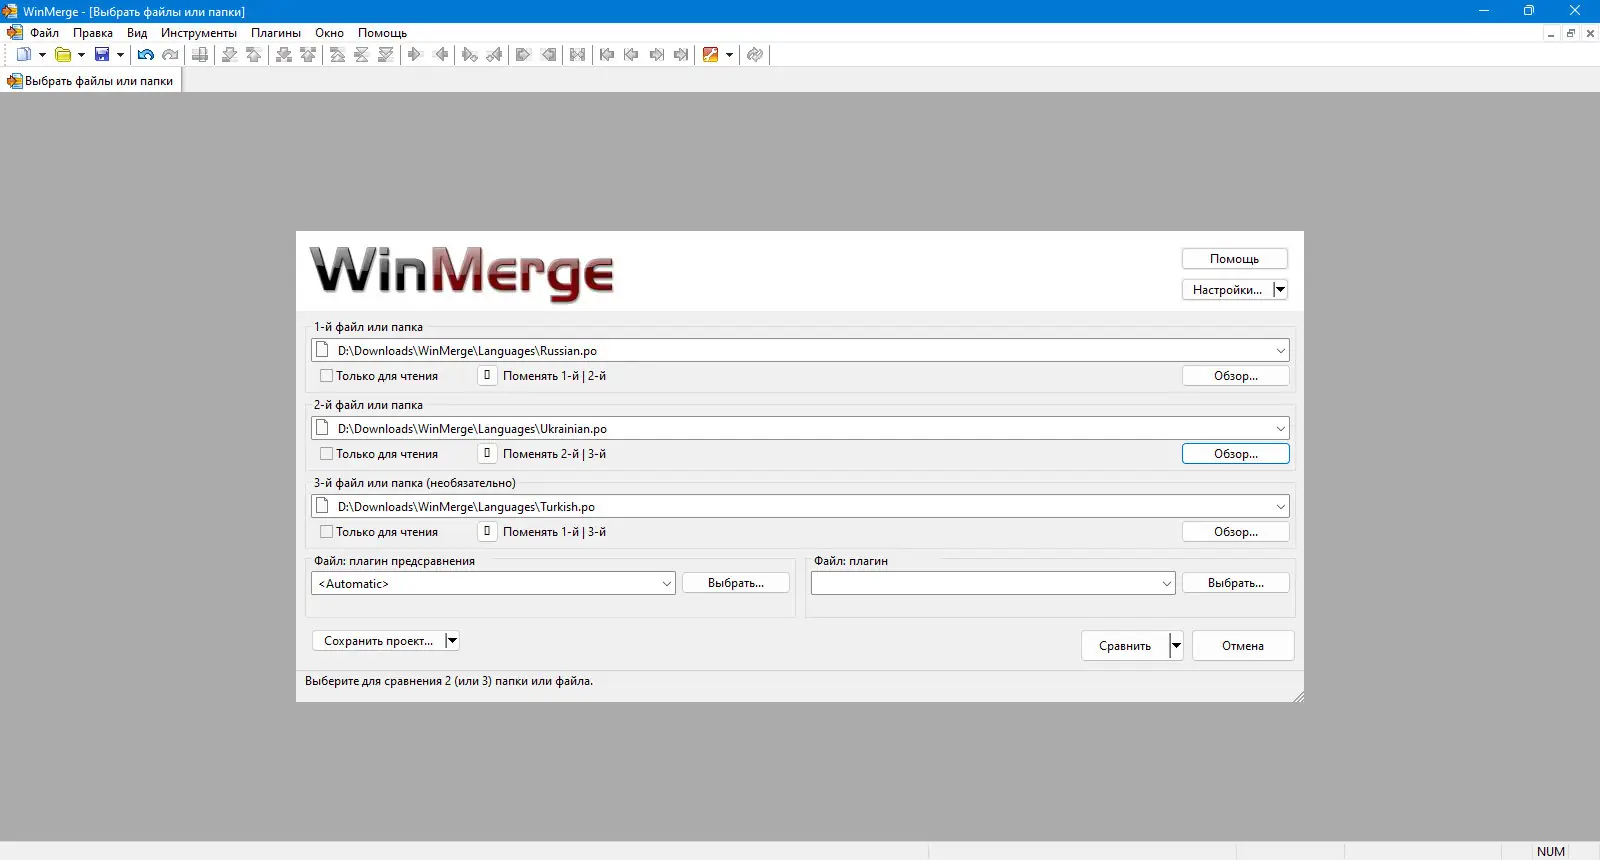This screenshot has height=860, width=1600.
Task: Expand the Russian.po path dropdown
Action: point(1280,351)
